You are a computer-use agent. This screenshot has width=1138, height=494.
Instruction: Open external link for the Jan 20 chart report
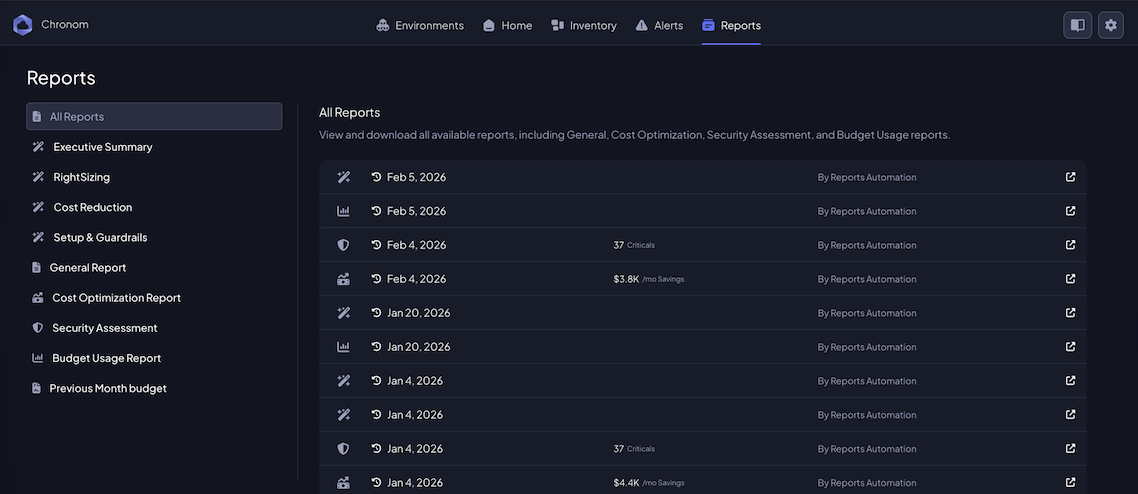point(1071,347)
